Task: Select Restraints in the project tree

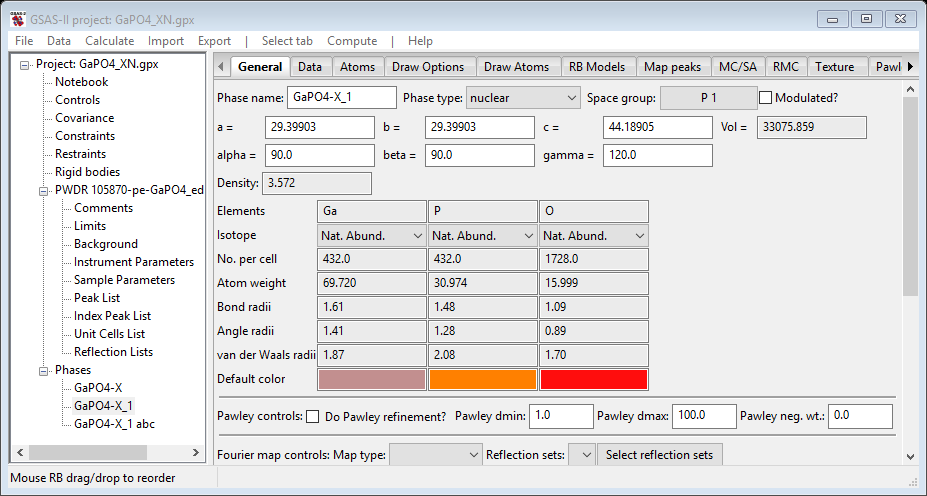Action: click(x=80, y=154)
